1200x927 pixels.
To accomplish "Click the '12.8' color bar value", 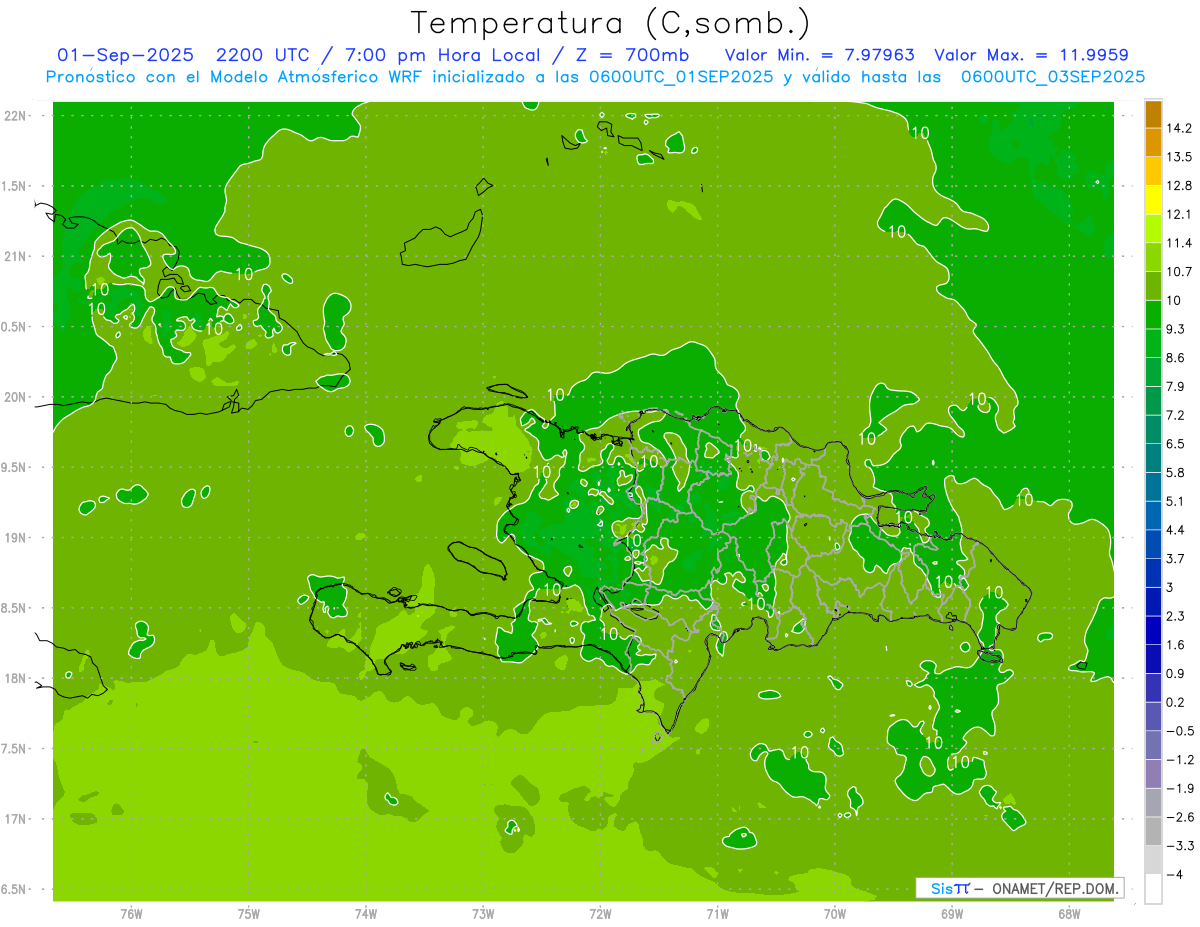I will 1179,186.
